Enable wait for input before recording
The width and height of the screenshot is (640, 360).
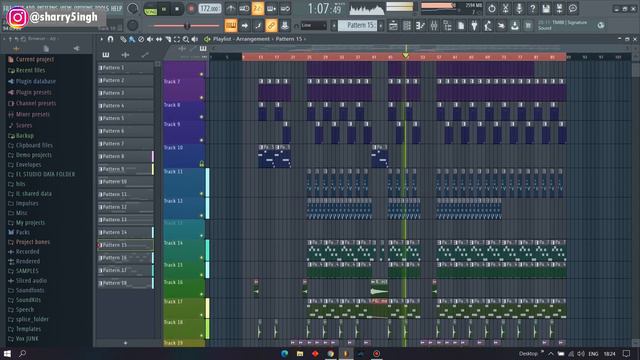click(x=244, y=9)
